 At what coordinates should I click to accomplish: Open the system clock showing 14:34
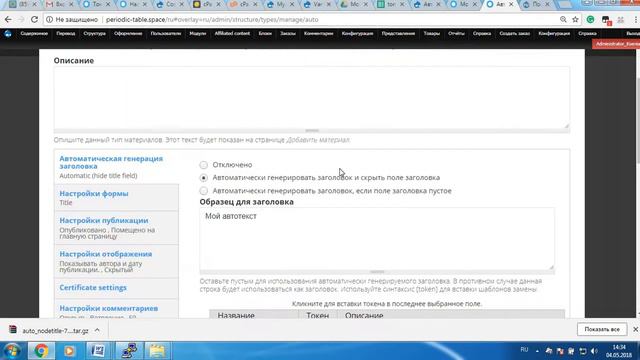pos(619,351)
